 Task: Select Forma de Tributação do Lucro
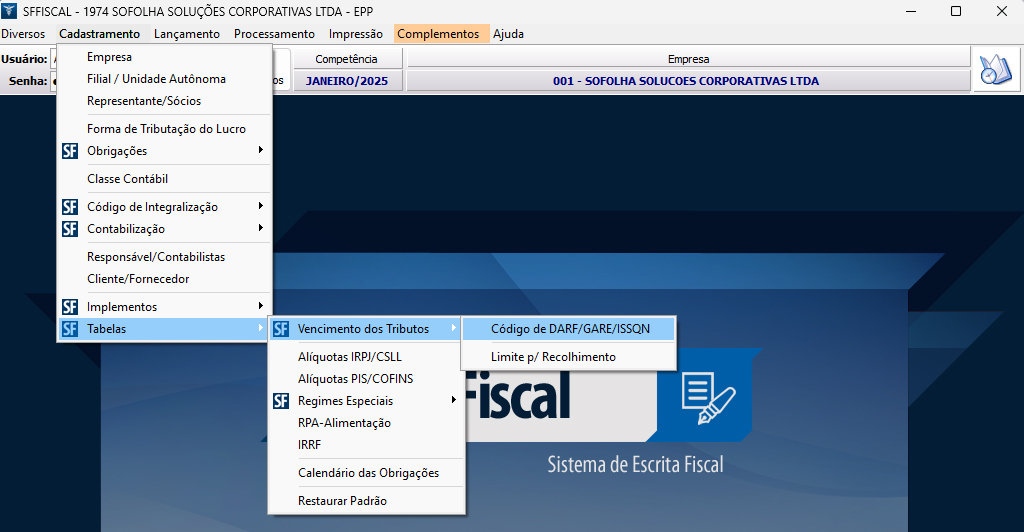(166, 129)
